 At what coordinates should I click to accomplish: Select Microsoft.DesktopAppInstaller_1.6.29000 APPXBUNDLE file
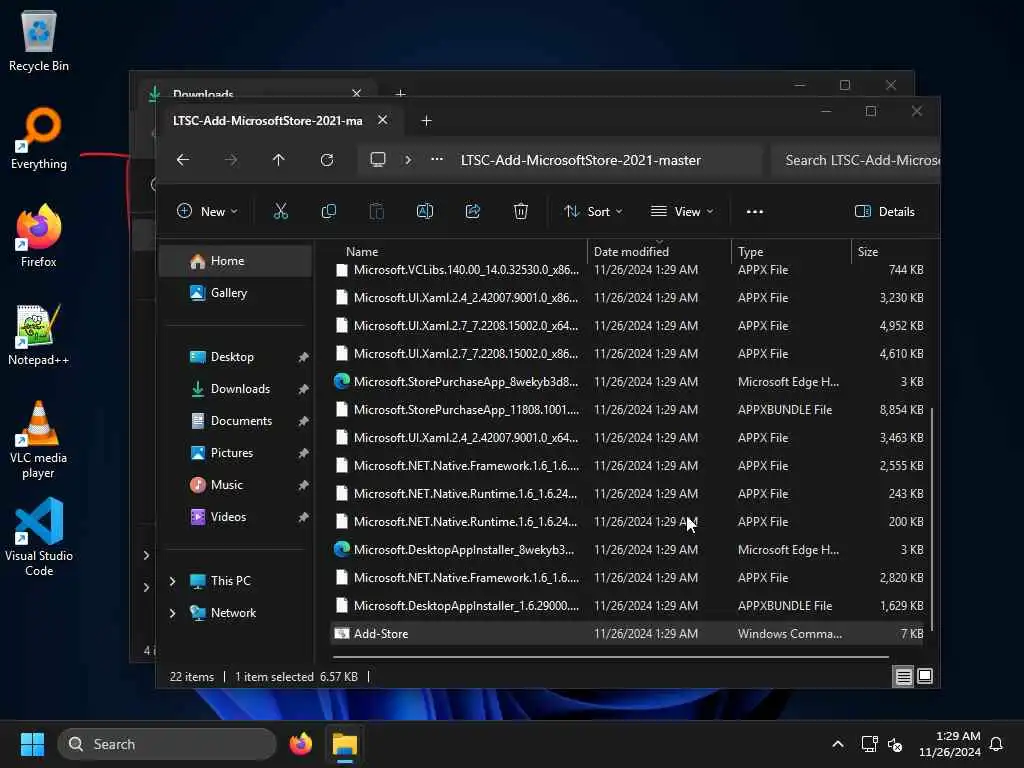pyautogui.click(x=627, y=605)
